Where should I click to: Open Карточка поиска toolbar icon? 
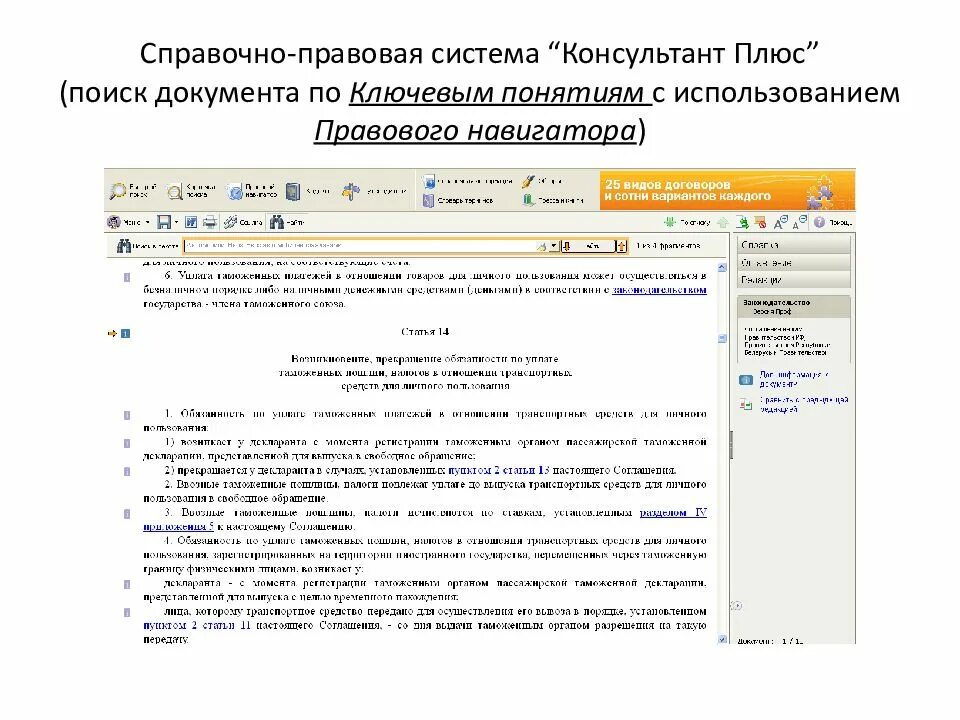coord(175,192)
